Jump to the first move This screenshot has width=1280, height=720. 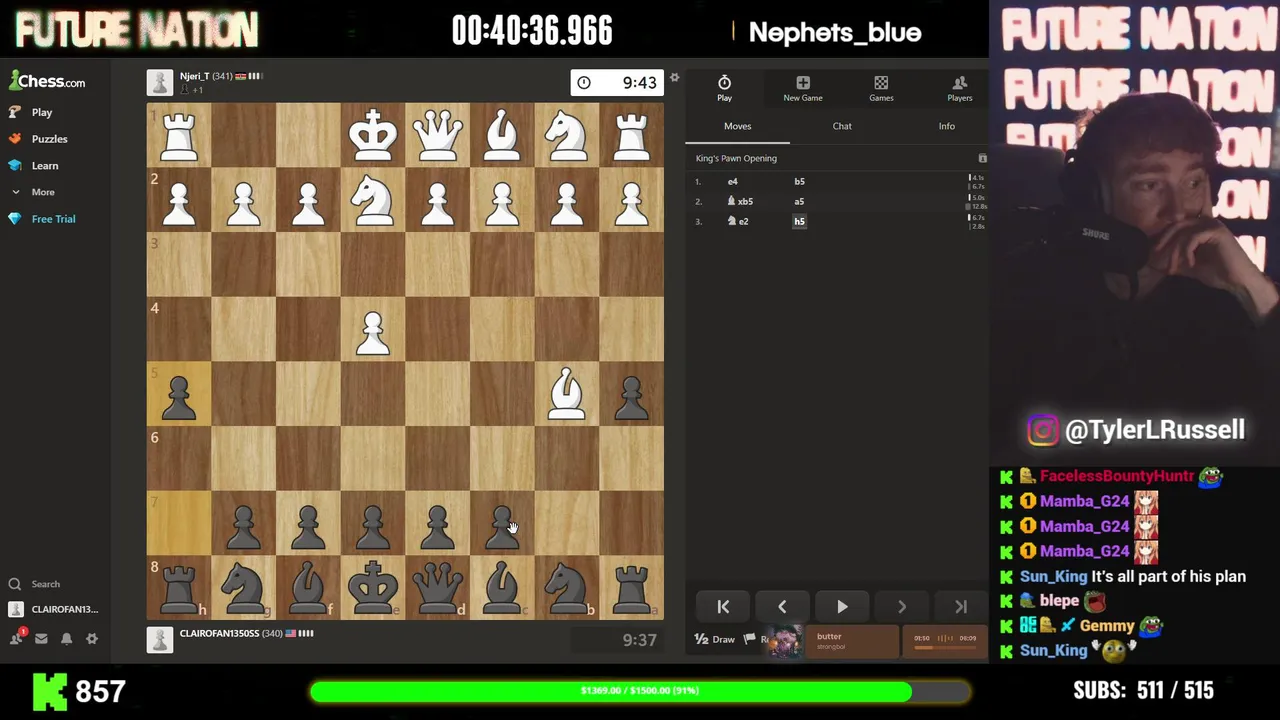(723, 607)
